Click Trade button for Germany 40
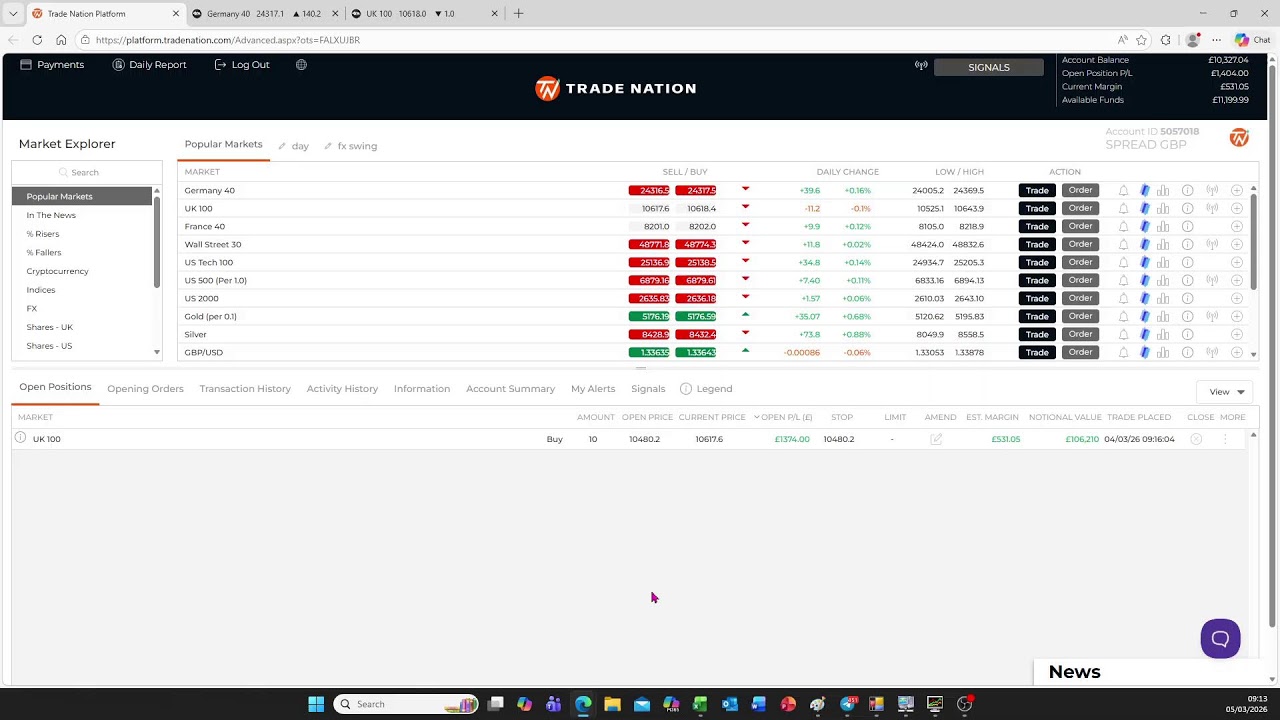This screenshot has width=1280, height=720. point(1037,190)
